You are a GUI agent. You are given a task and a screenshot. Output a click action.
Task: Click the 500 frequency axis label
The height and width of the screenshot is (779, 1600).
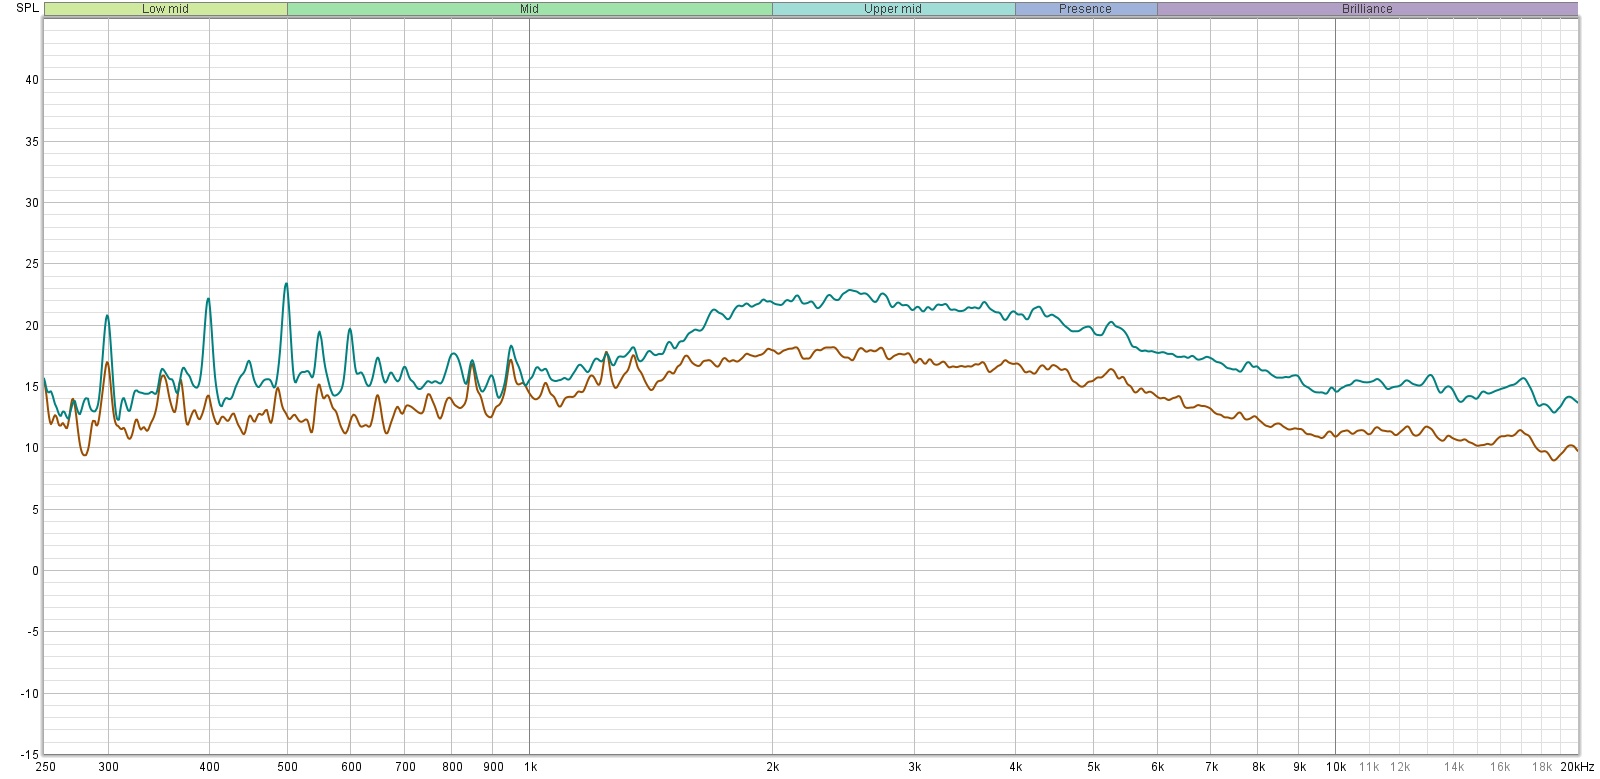coord(287,767)
